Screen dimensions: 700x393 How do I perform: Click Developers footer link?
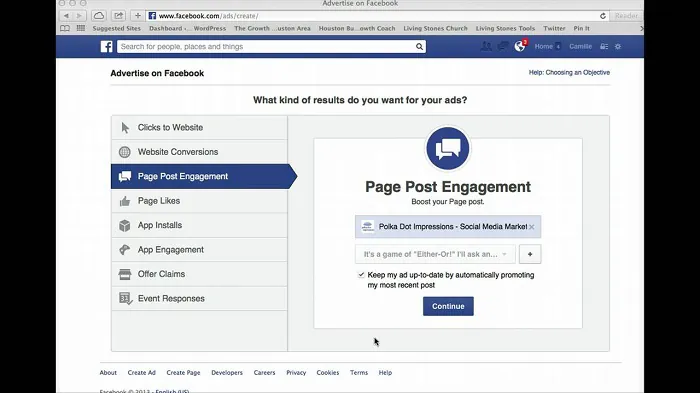click(227, 372)
